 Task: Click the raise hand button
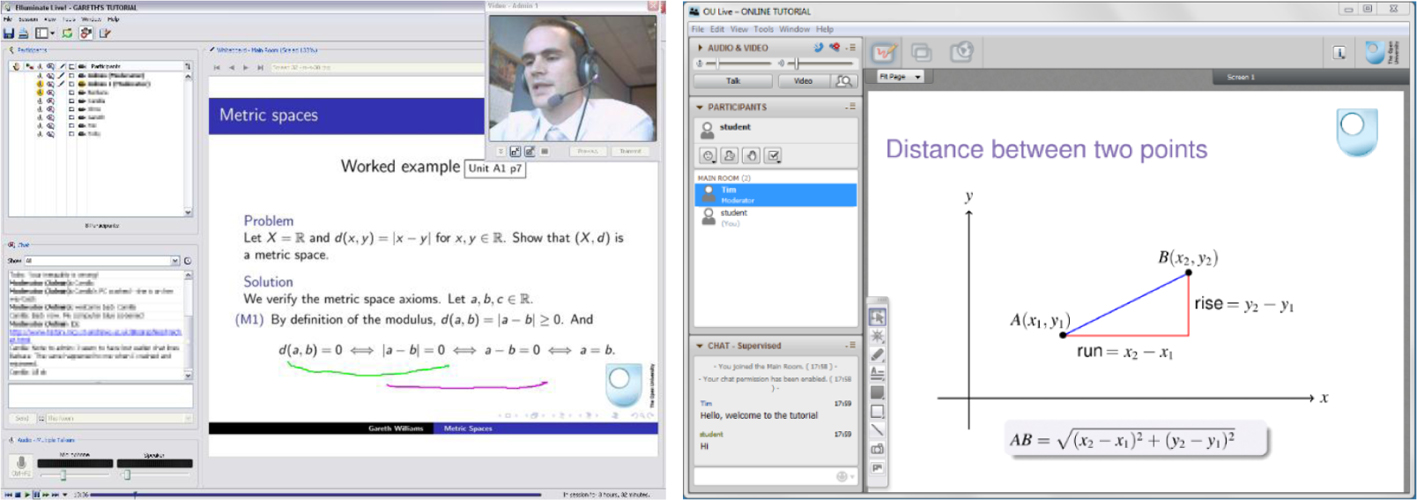(x=751, y=155)
